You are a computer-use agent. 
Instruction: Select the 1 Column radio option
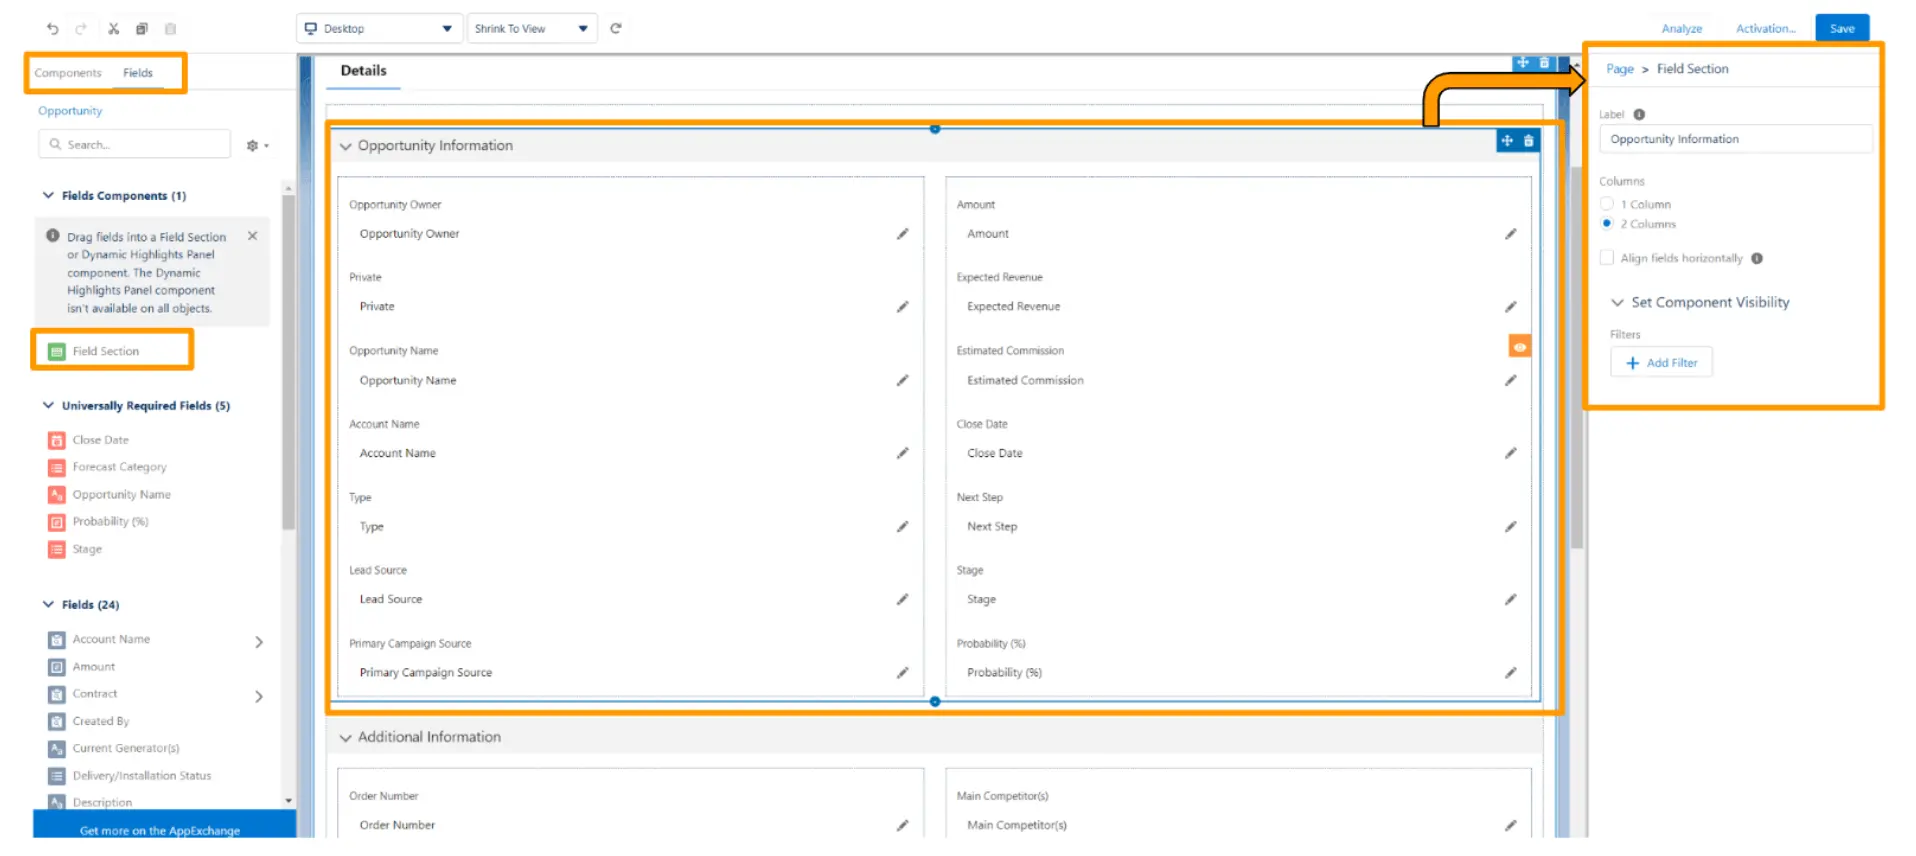point(1607,204)
